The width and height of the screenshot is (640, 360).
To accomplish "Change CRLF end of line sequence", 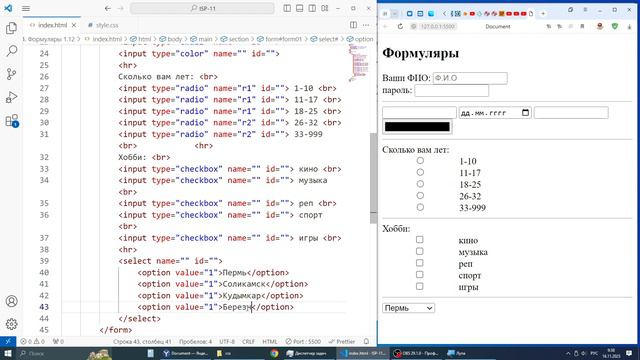I will [x=248, y=341].
